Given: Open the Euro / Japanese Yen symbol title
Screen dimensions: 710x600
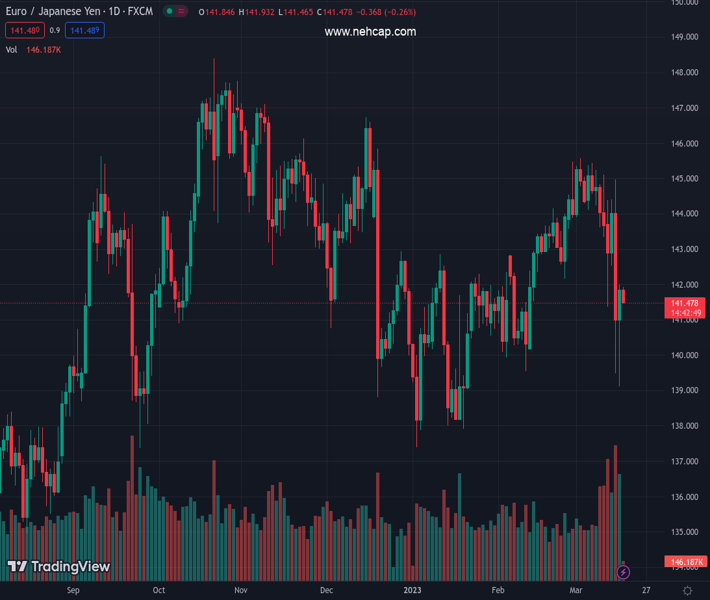Looking at the screenshot, I should tap(76, 12).
